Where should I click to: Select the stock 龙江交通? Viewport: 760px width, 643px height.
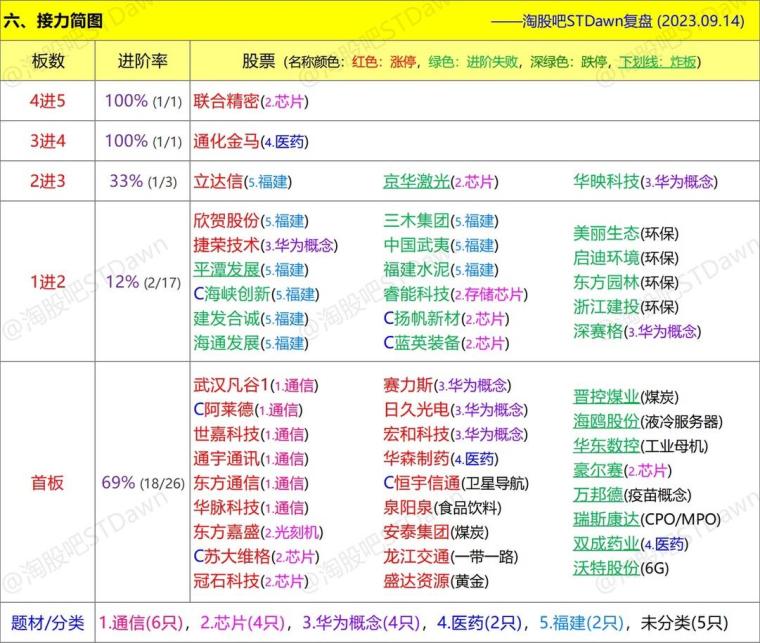tap(416, 556)
